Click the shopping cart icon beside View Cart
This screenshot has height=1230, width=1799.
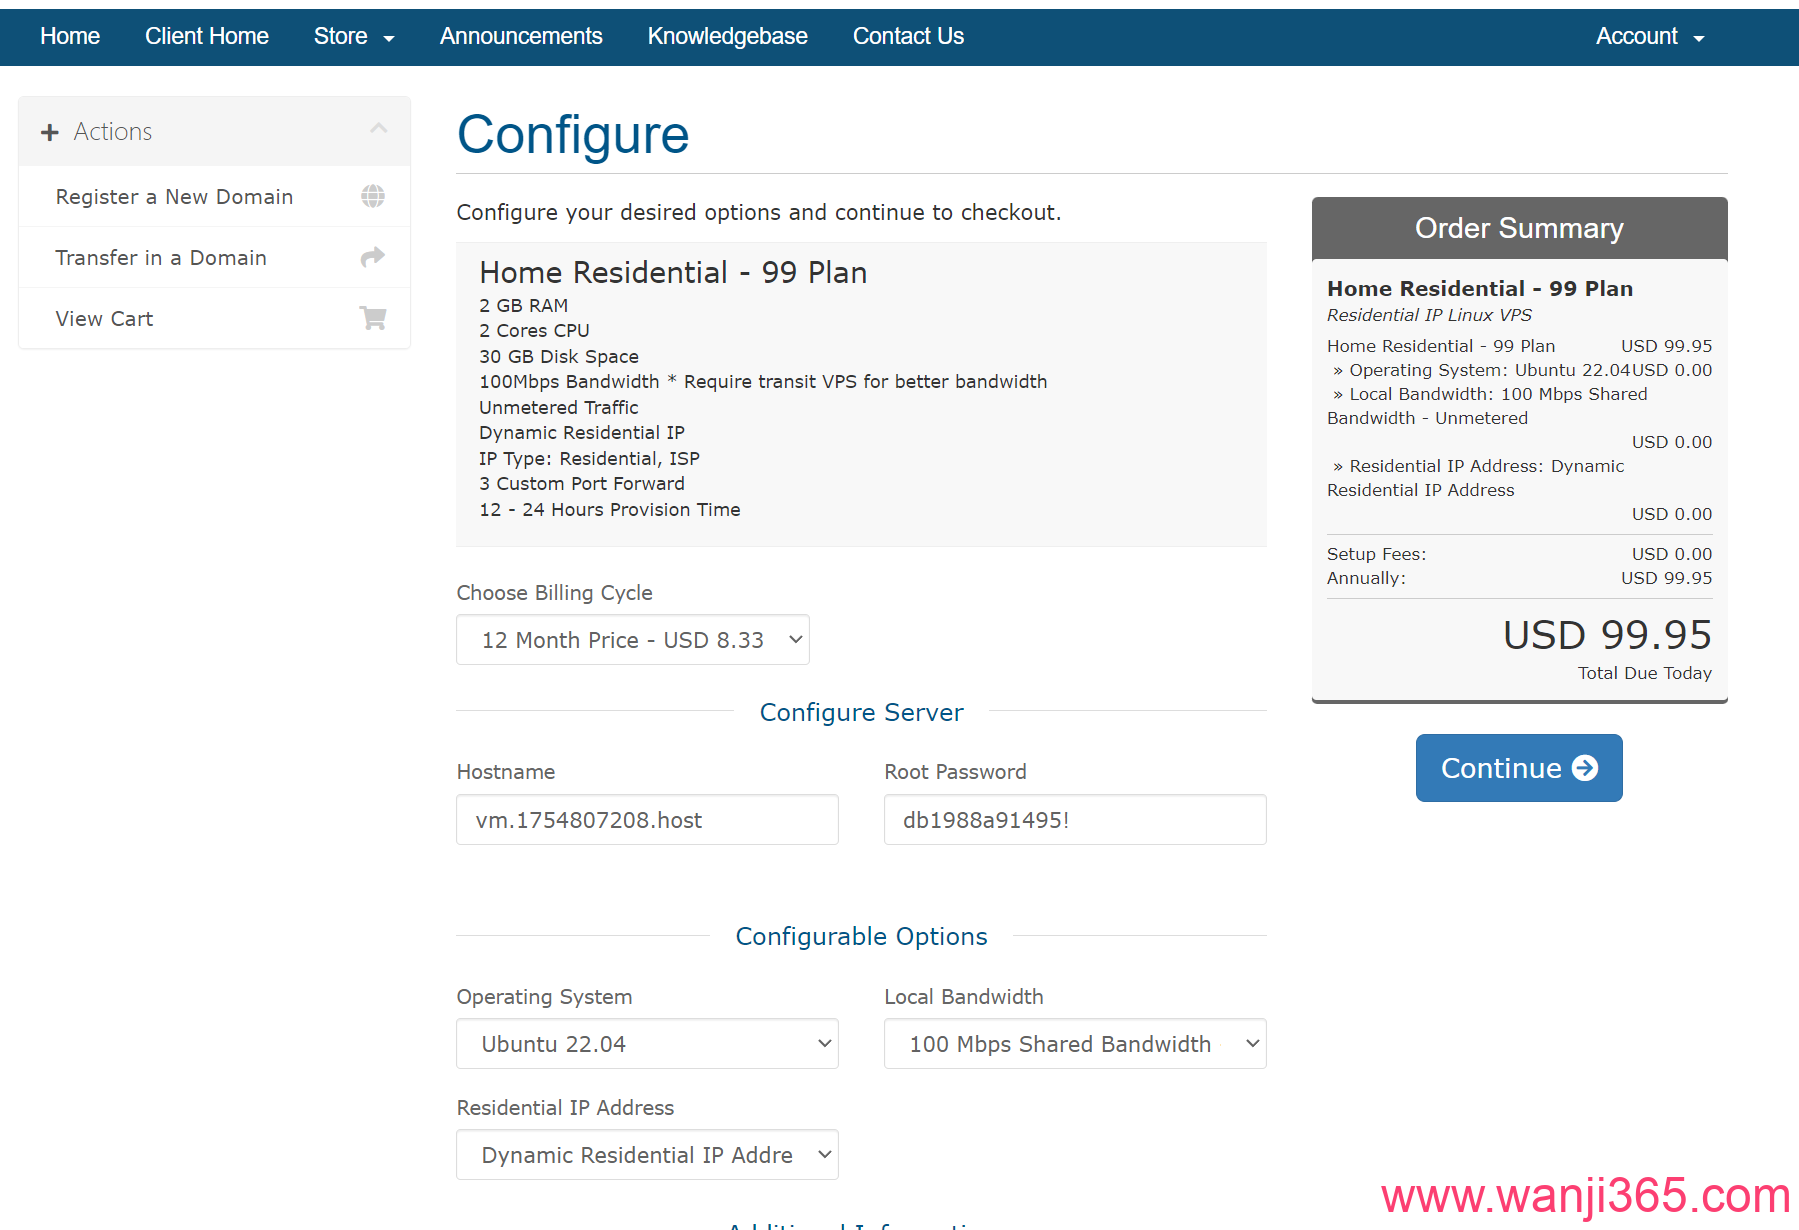click(372, 318)
